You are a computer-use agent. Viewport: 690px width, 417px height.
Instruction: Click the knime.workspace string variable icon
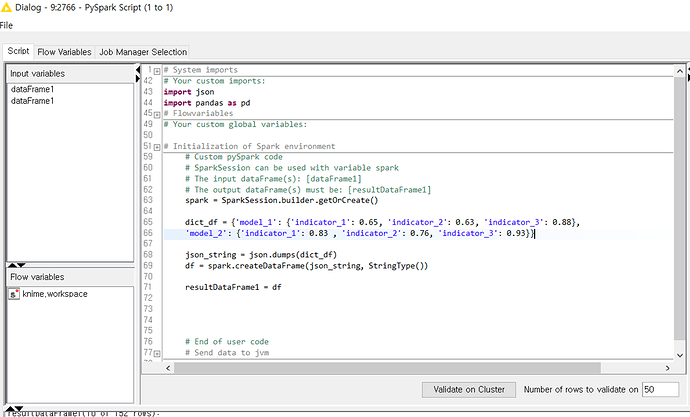click(x=14, y=294)
